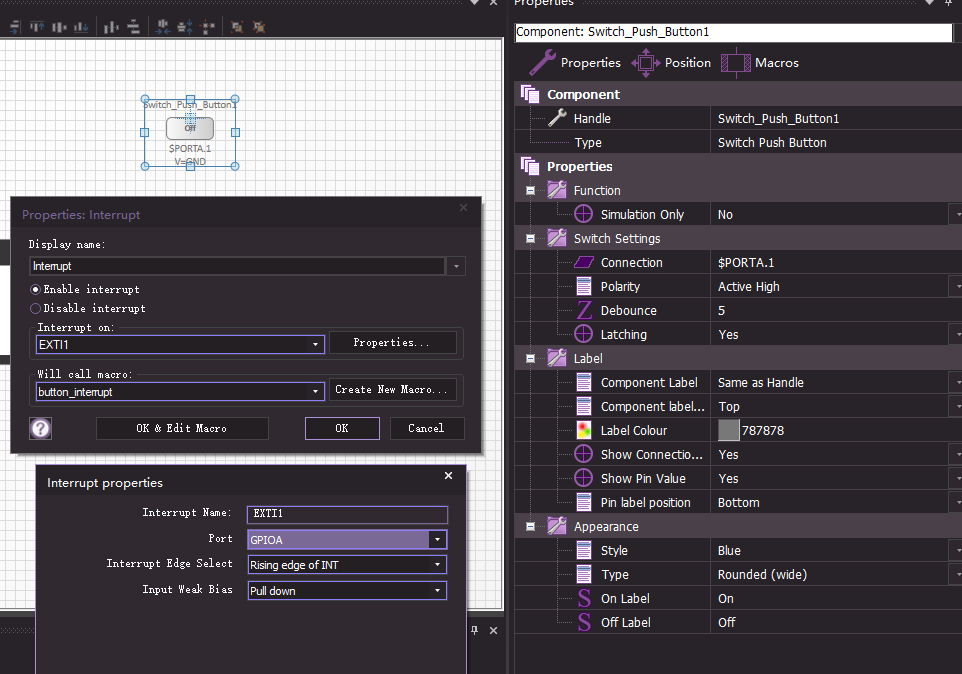Open the Port GPIOA dropdown
Viewport: 962px width, 674px height.
(437, 540)
